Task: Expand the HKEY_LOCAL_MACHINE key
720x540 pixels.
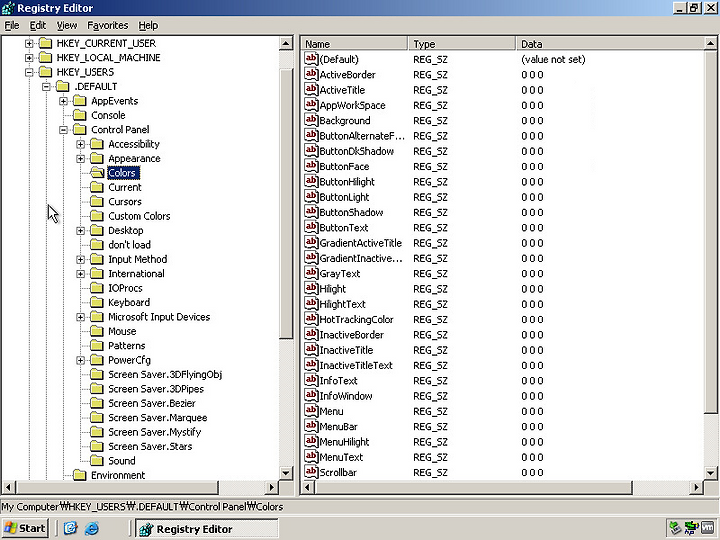Action: [29, 57]
